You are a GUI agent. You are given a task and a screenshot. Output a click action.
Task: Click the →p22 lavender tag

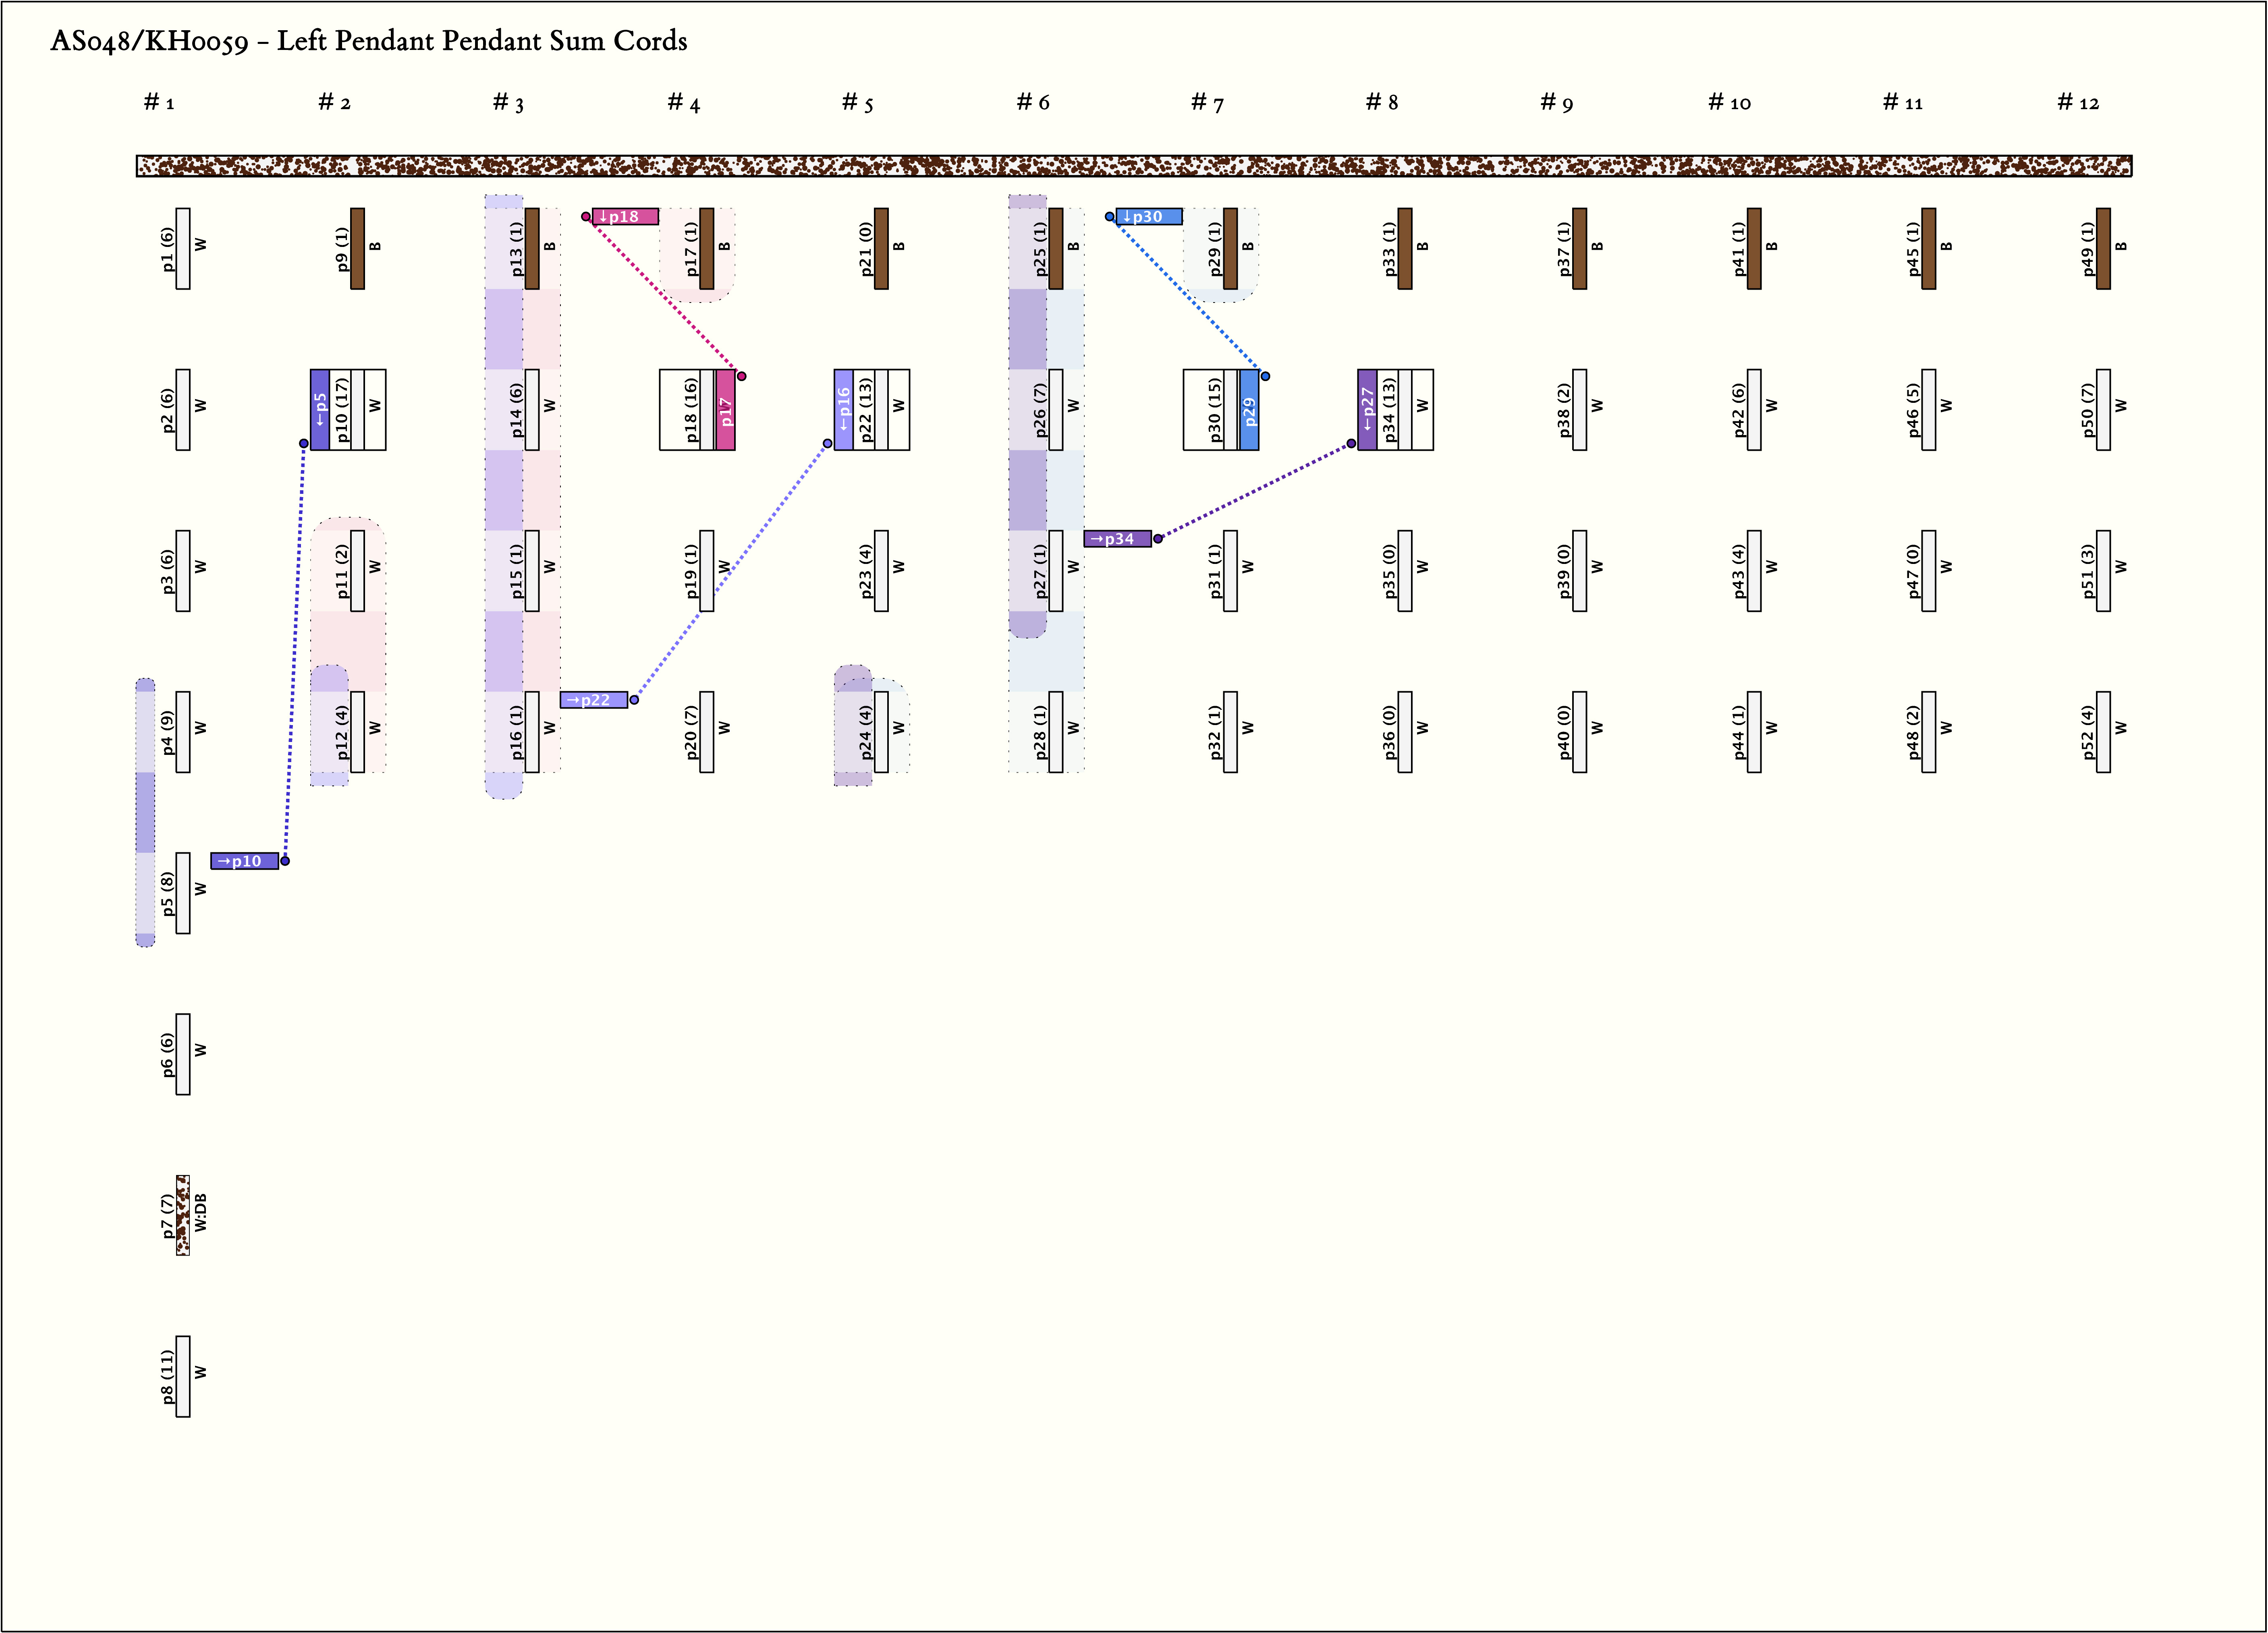pyautogui.click(x=594, y=700)
